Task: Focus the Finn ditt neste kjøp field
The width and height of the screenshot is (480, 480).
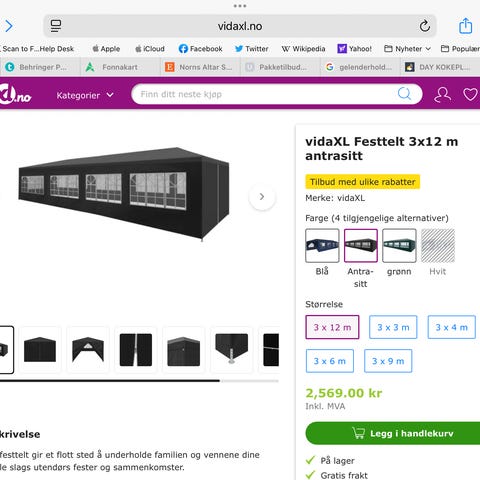Action: 267,94
